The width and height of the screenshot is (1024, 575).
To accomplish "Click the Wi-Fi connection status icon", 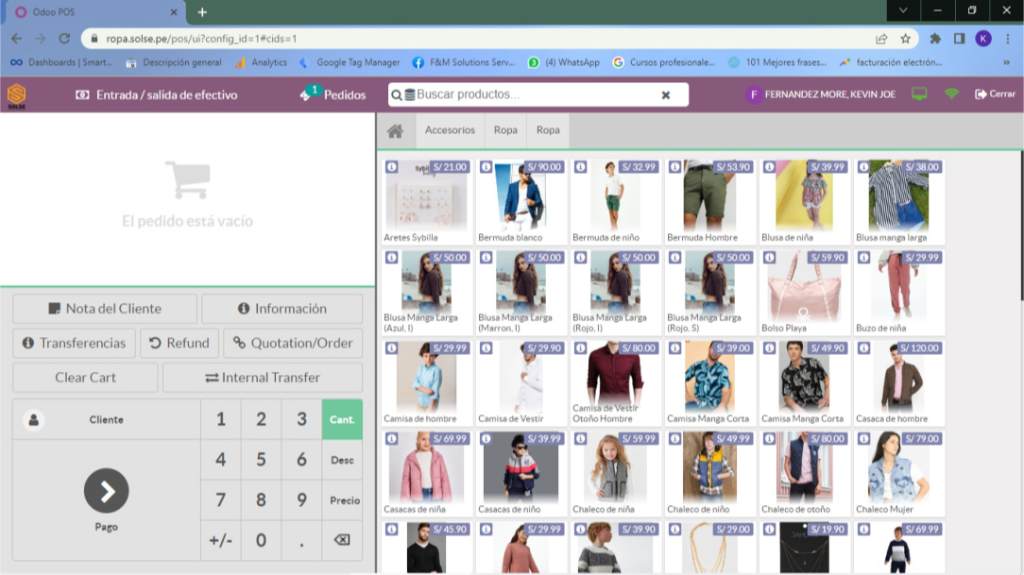I will (x=951, y=94).
